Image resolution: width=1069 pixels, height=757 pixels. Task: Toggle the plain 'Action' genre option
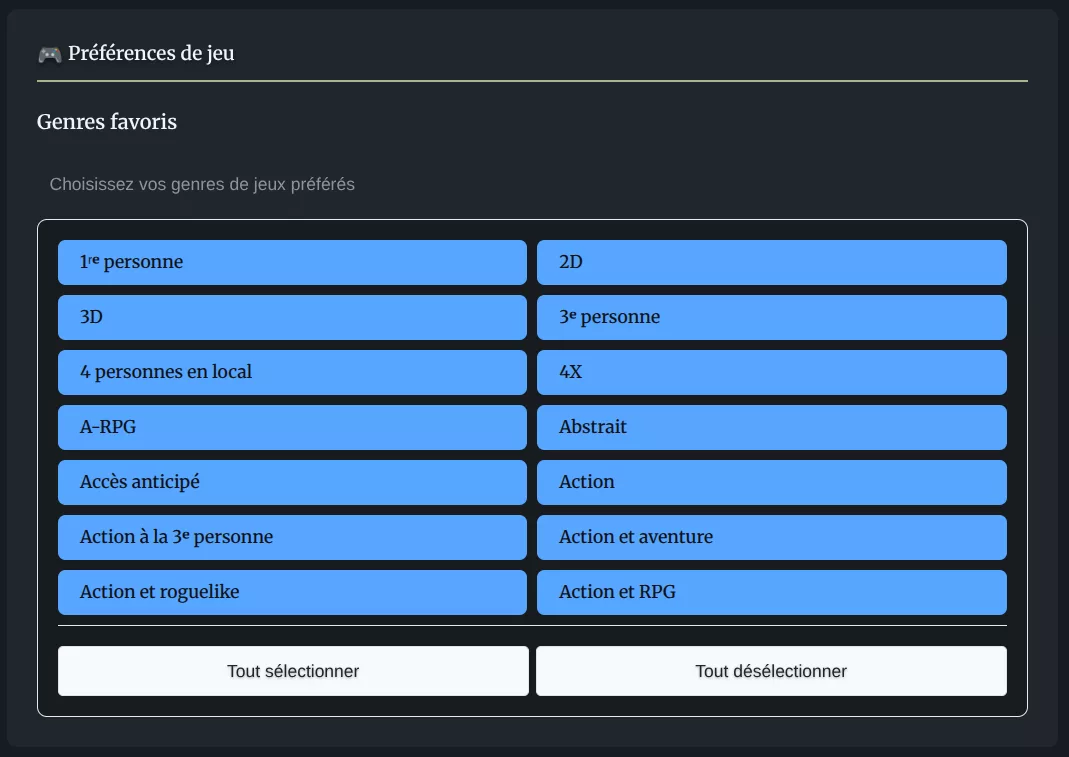771,482
